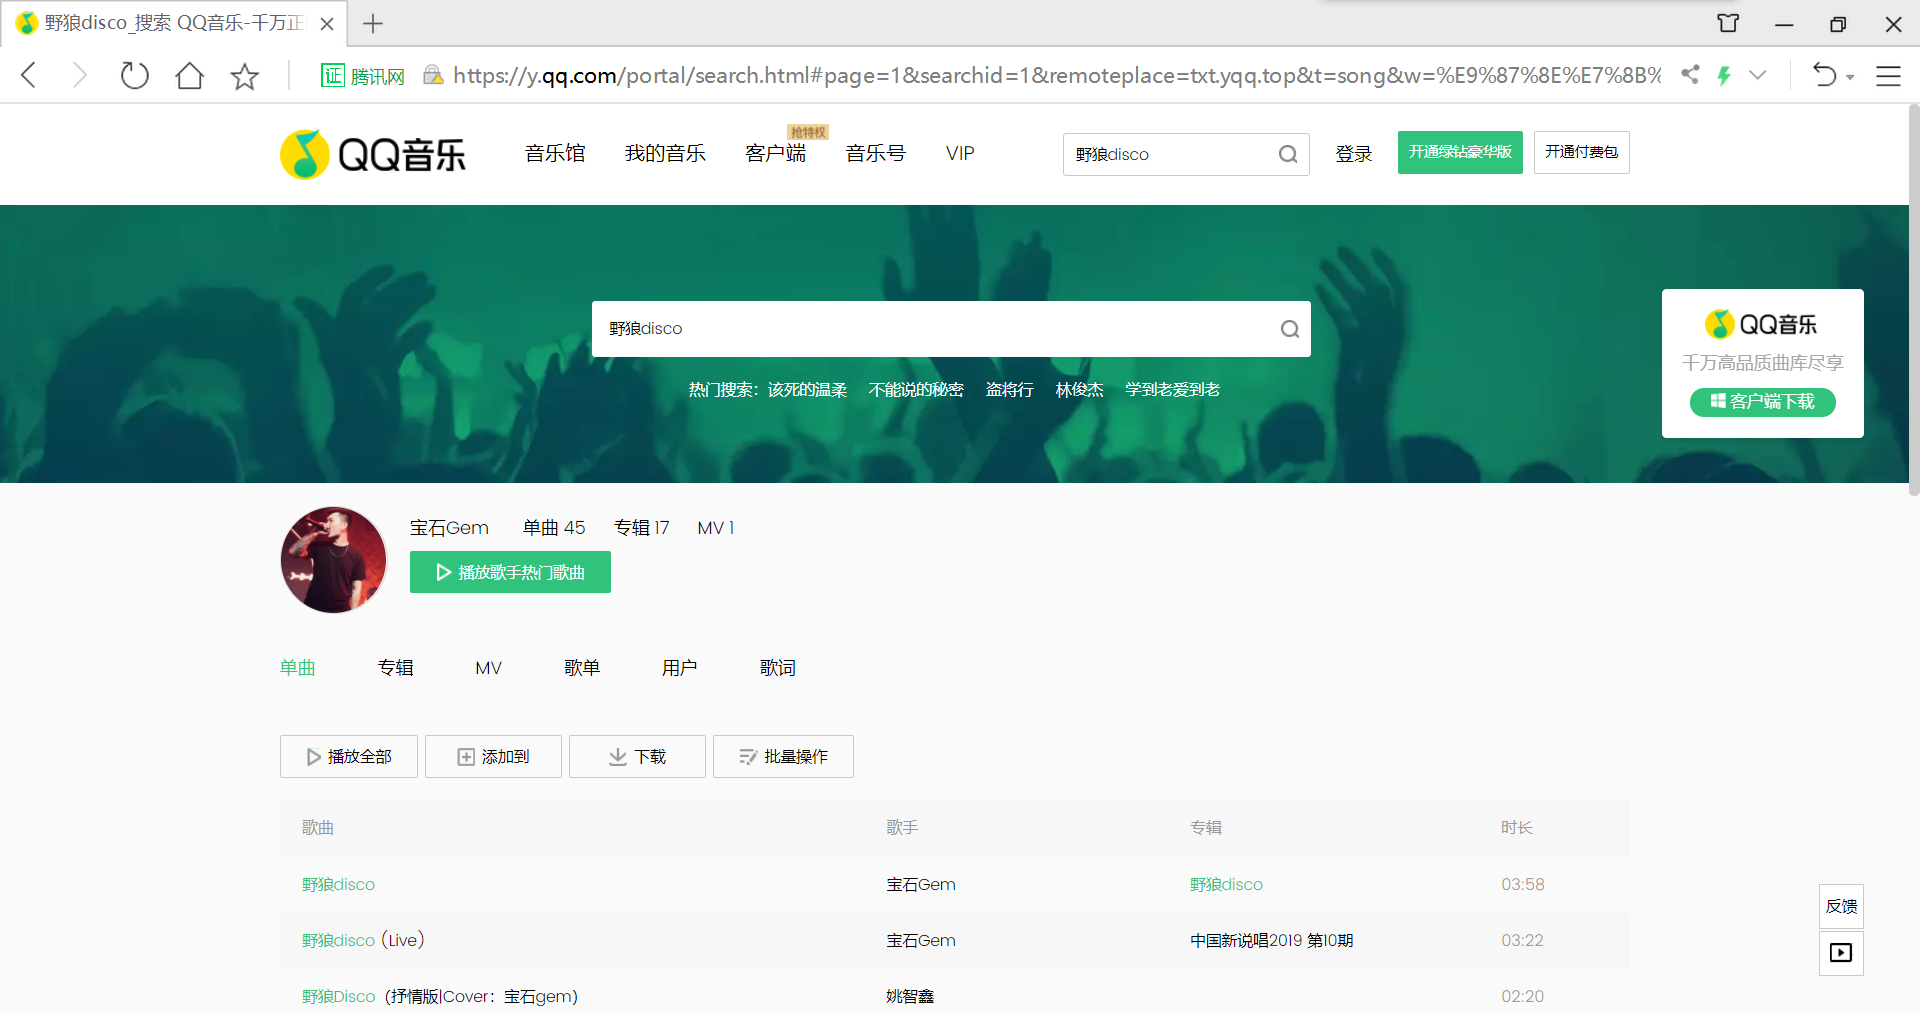The width and height of the screenshot is (1920, 1013).
Task: Switch to the 专辑 tab
Action: pyautogui.click(x=395, y=668)
